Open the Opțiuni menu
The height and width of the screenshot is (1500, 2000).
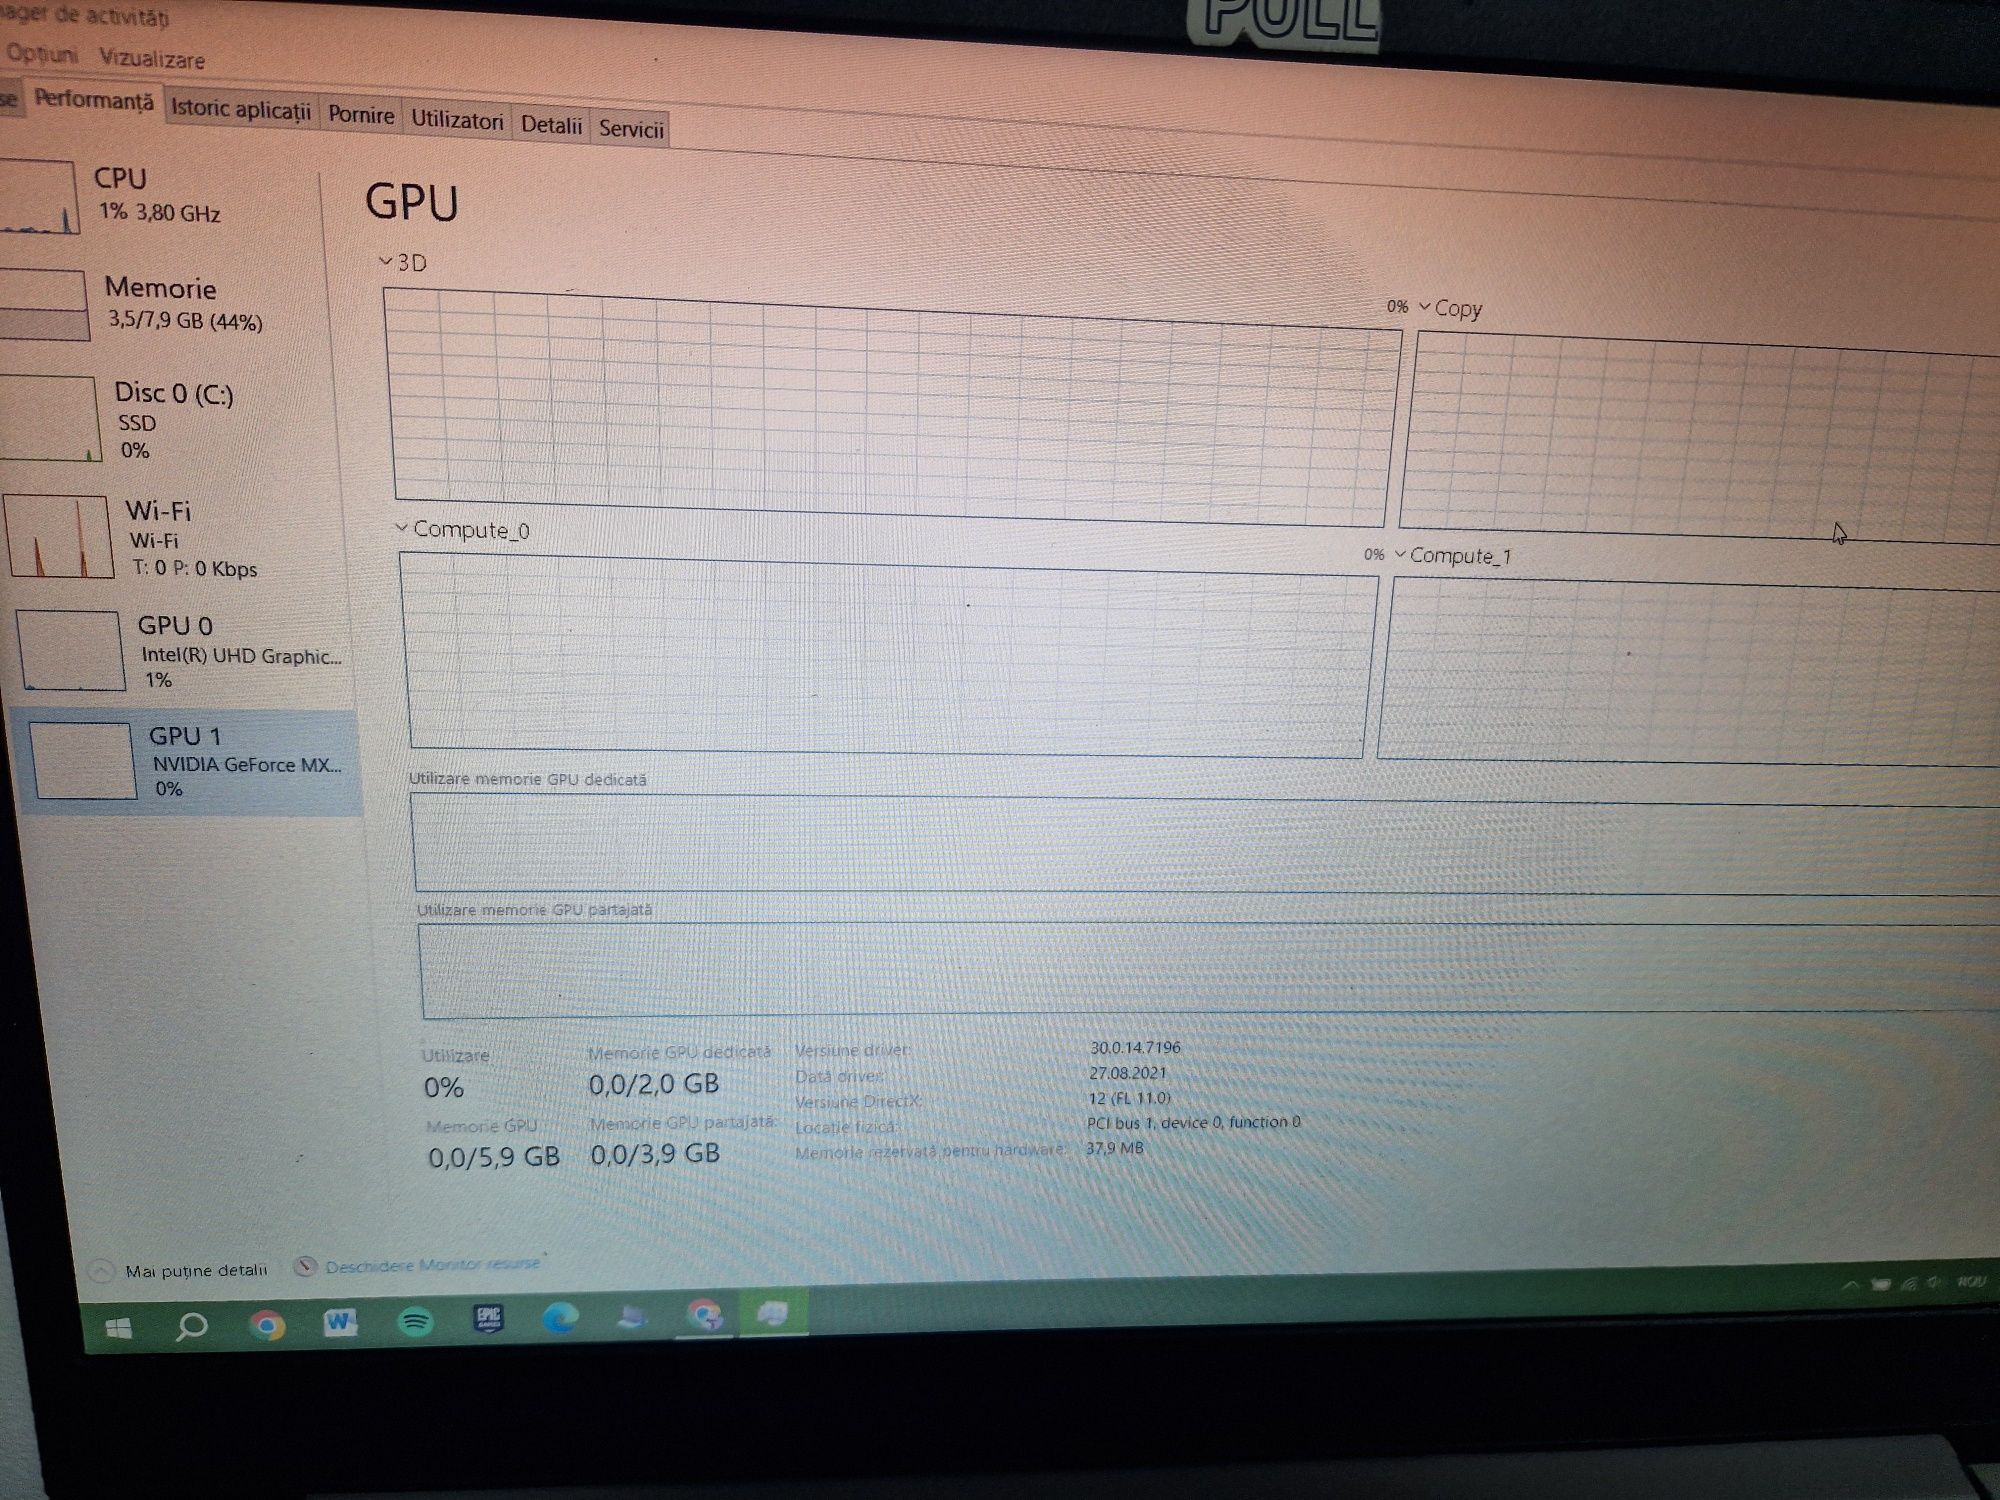coord(40,53)
